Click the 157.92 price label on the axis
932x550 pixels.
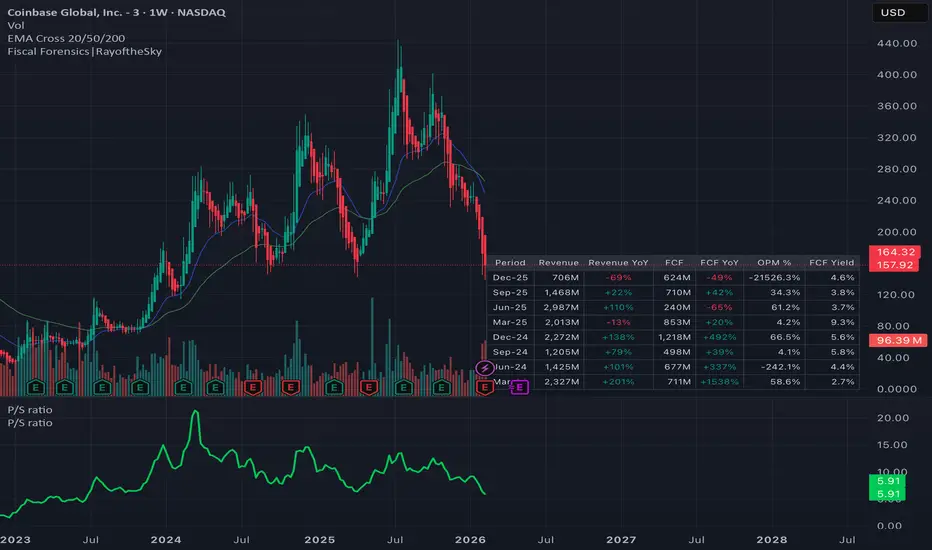pos(896,265)
